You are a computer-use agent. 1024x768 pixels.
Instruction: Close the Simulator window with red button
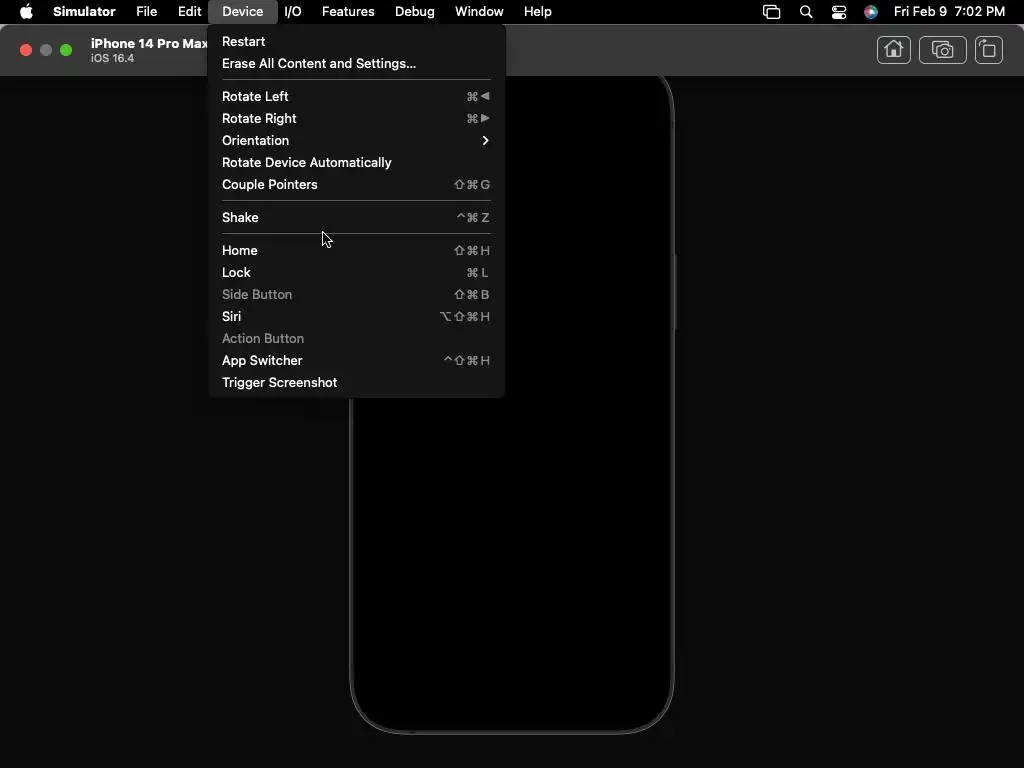pyautogui.click(x=26, y=50)
